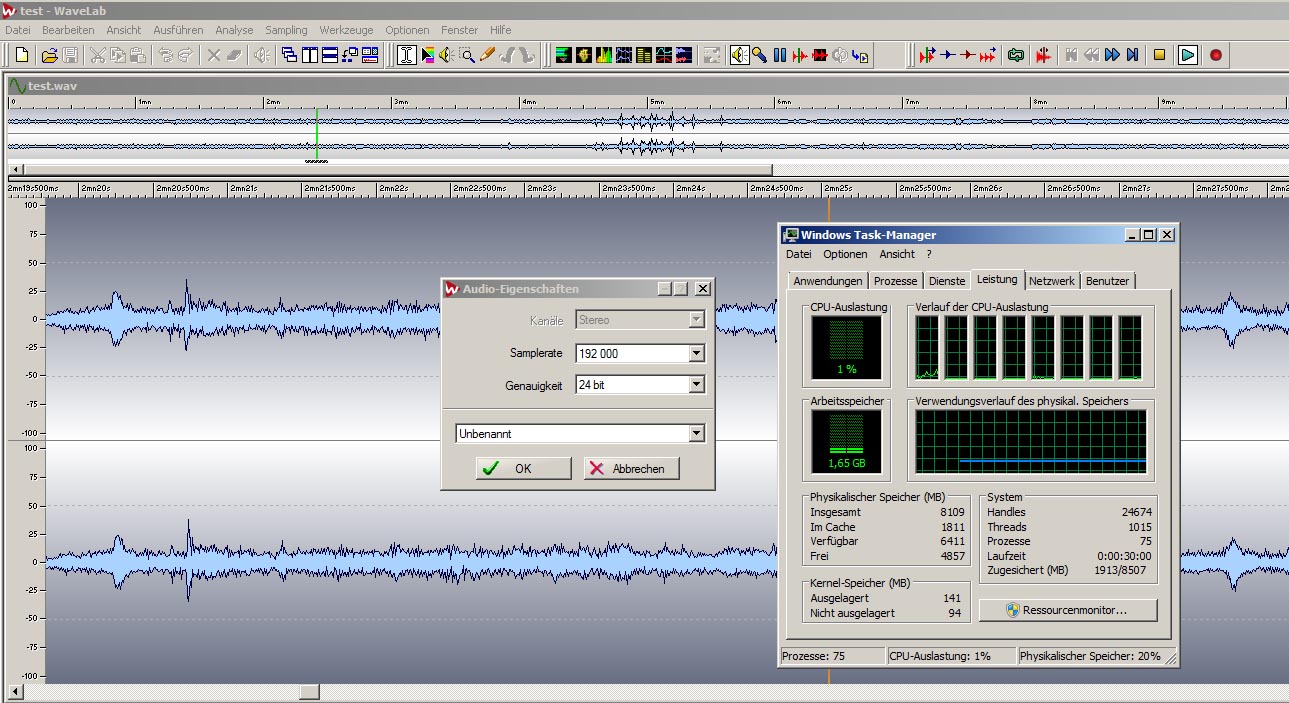Toggle loop playback icon
Viewport: 1289px width, 703px height.
(1016, 55)
